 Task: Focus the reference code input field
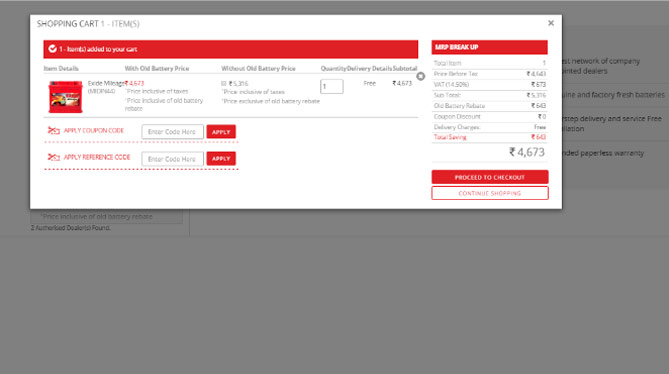pos(172,159)
